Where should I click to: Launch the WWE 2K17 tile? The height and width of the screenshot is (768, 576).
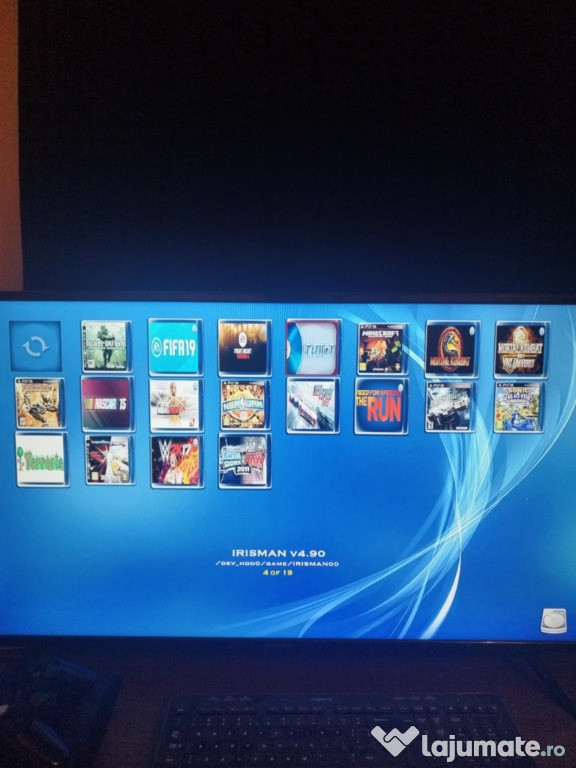tap(176, 461)
